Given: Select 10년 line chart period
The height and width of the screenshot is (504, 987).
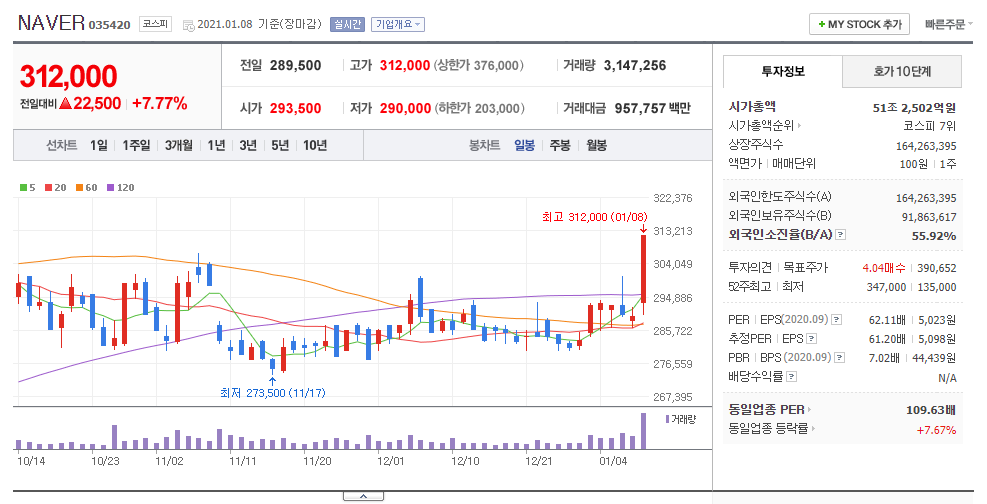Looking at the screenshot, I should point(315,145).
